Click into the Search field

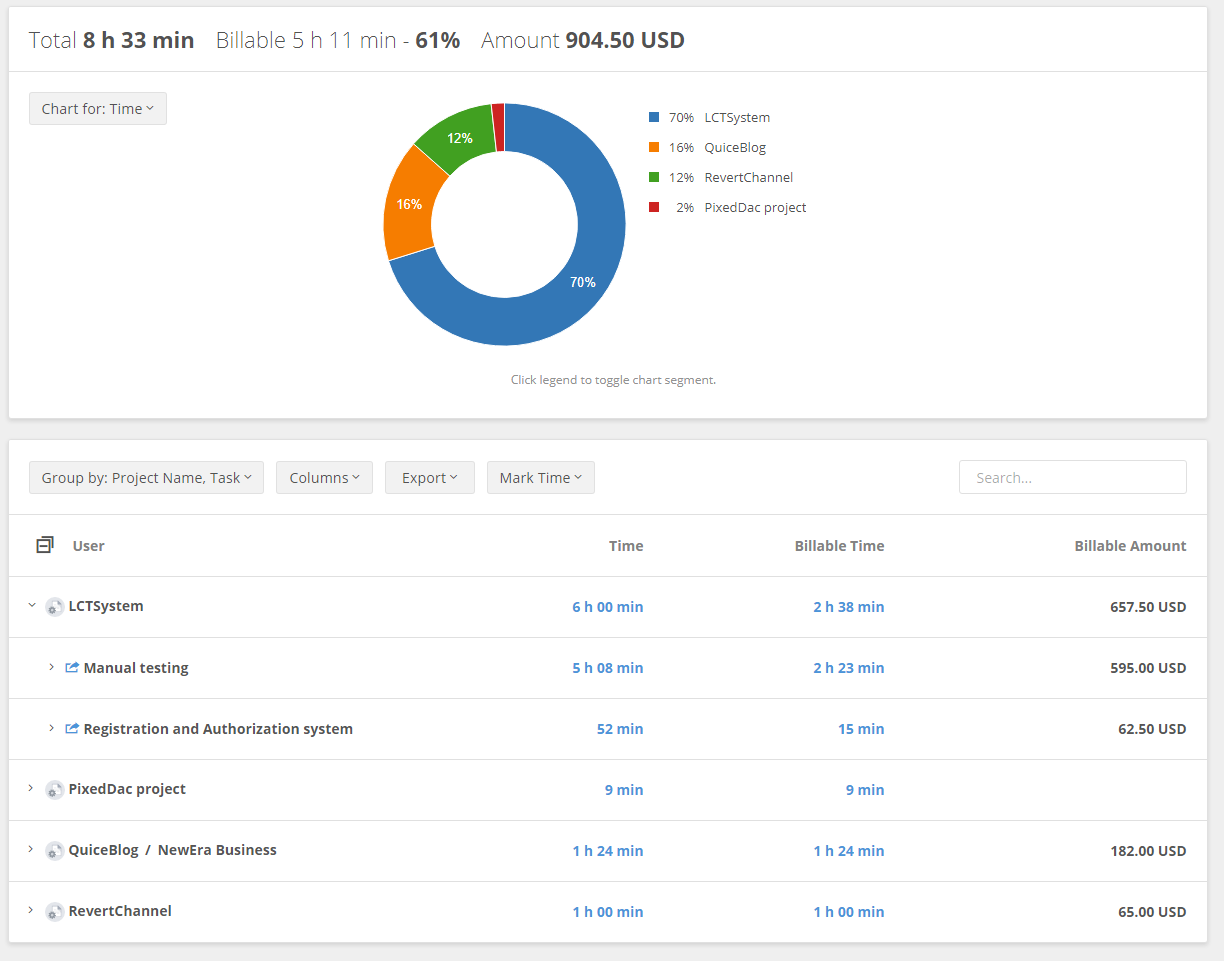click(1073, 477)
